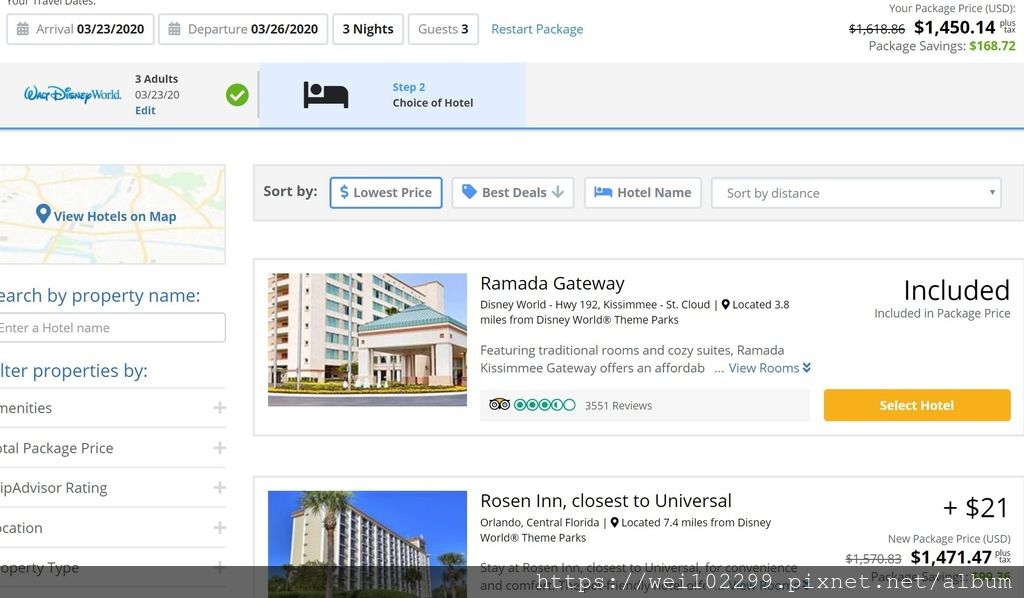This screenshot has height=598, width=1024.
Task: Click the bed icon for Step 2
Action: click(x=326, y=95)
